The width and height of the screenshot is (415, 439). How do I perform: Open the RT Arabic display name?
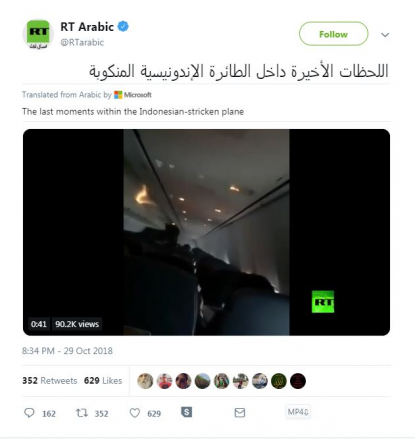click(x=87, y=27)
